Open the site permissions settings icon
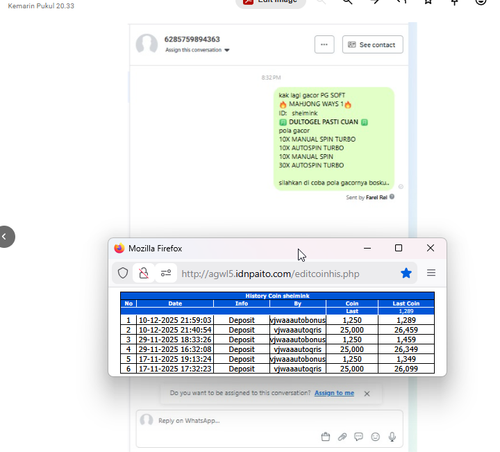 tap(166, 273)
